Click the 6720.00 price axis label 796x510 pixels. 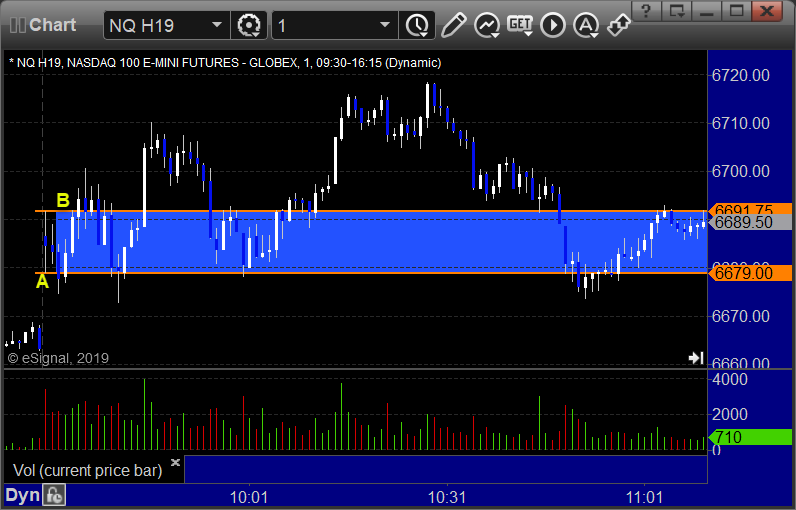(x=741, y=76)
